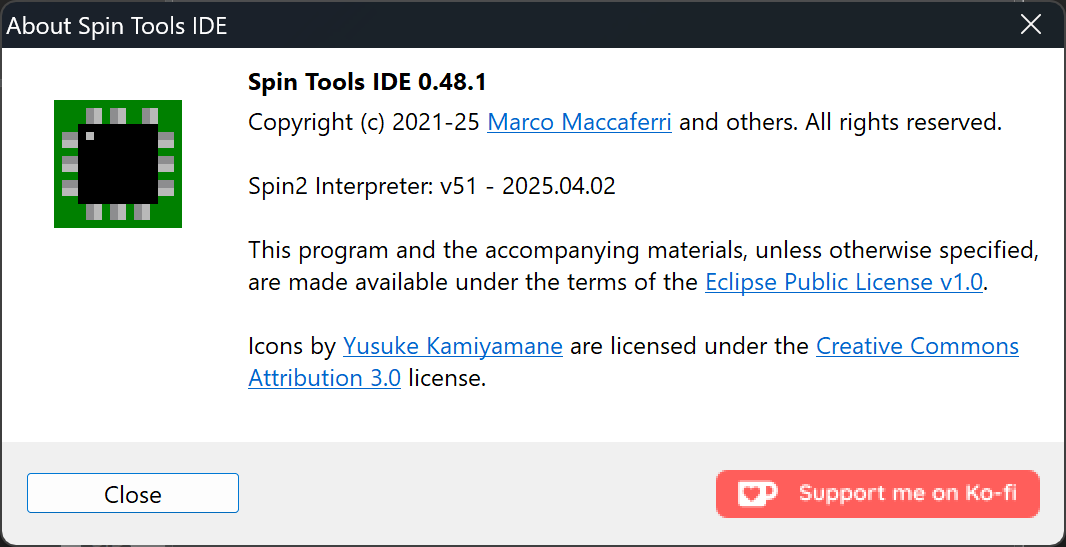
Task: Click the Close button
Action: pos(133,493)
